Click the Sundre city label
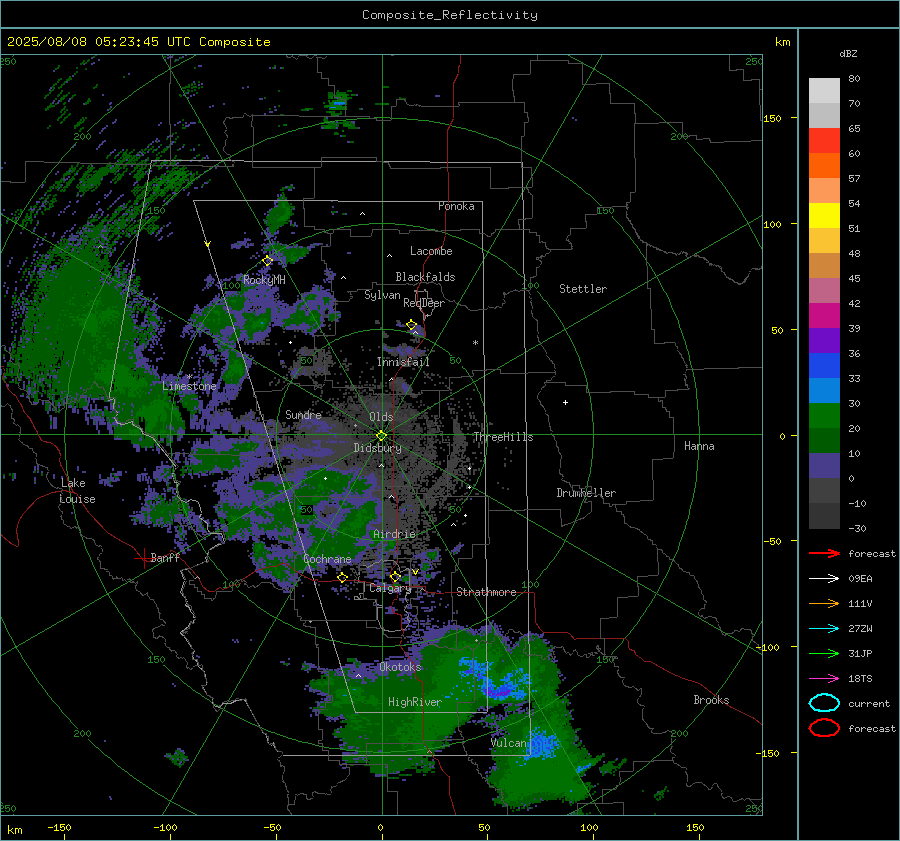Screen dimensions: 900x841 (303, 414)
